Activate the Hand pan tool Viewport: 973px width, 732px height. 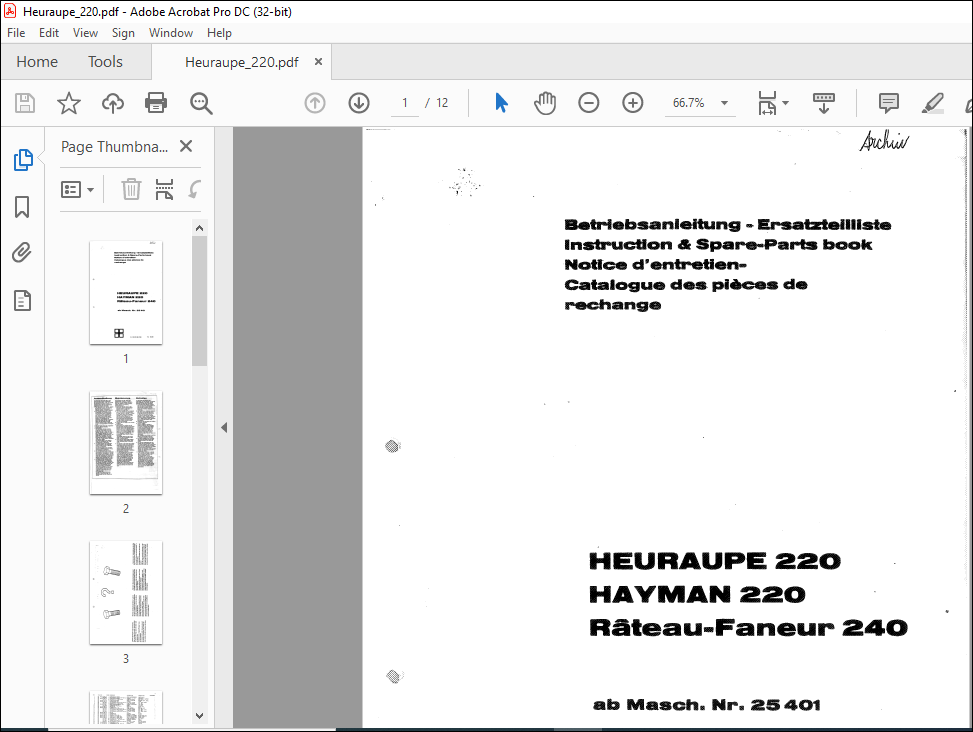point(545,103)
